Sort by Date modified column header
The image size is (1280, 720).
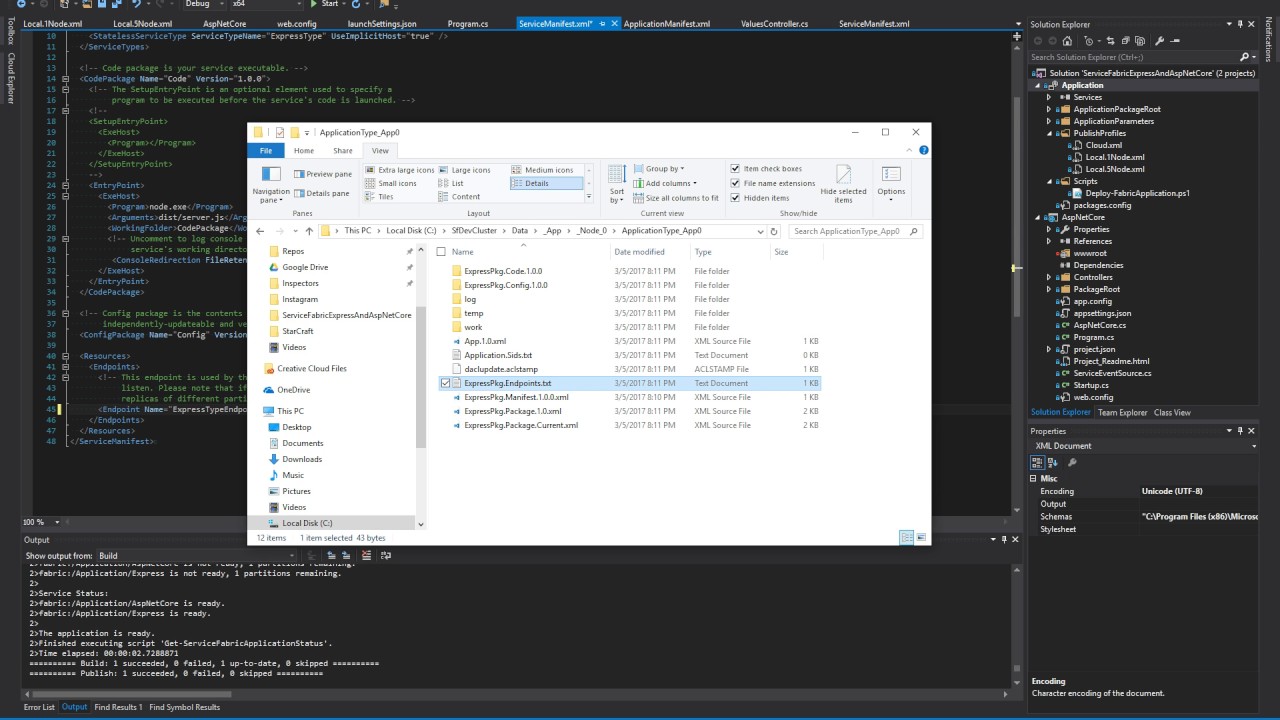[639, 252]
